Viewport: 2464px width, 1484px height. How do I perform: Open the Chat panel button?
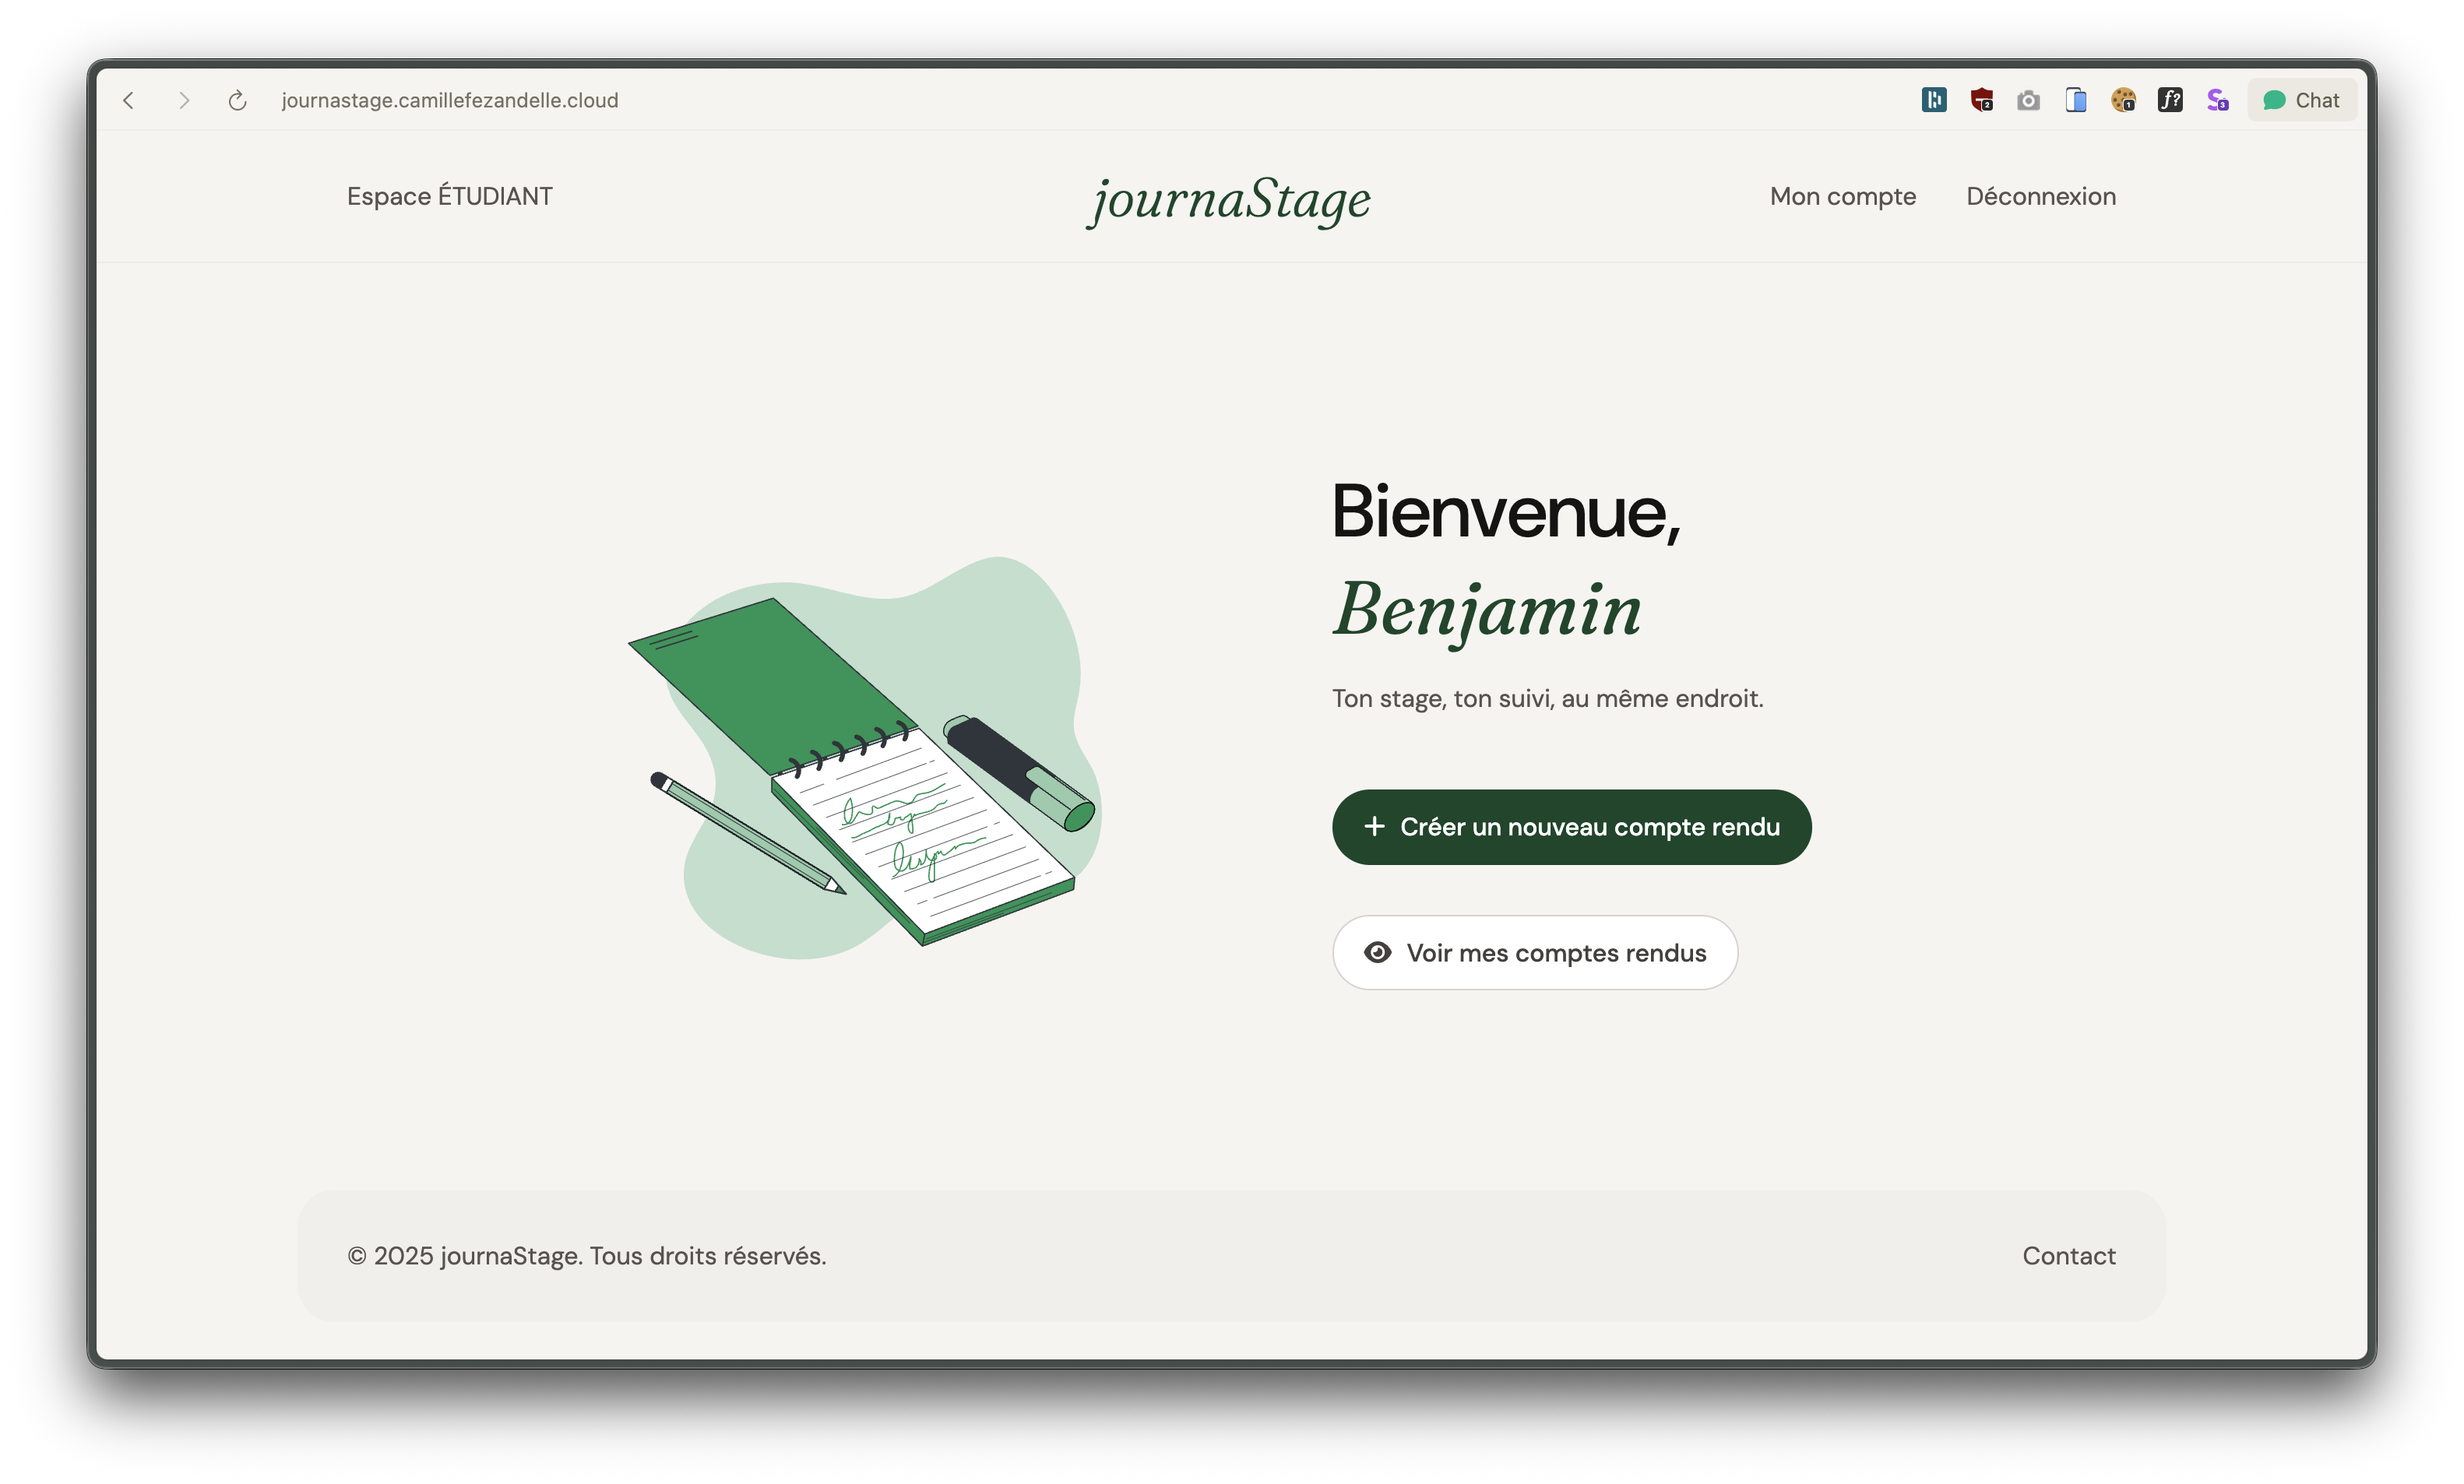click(x=2301, y=100)
